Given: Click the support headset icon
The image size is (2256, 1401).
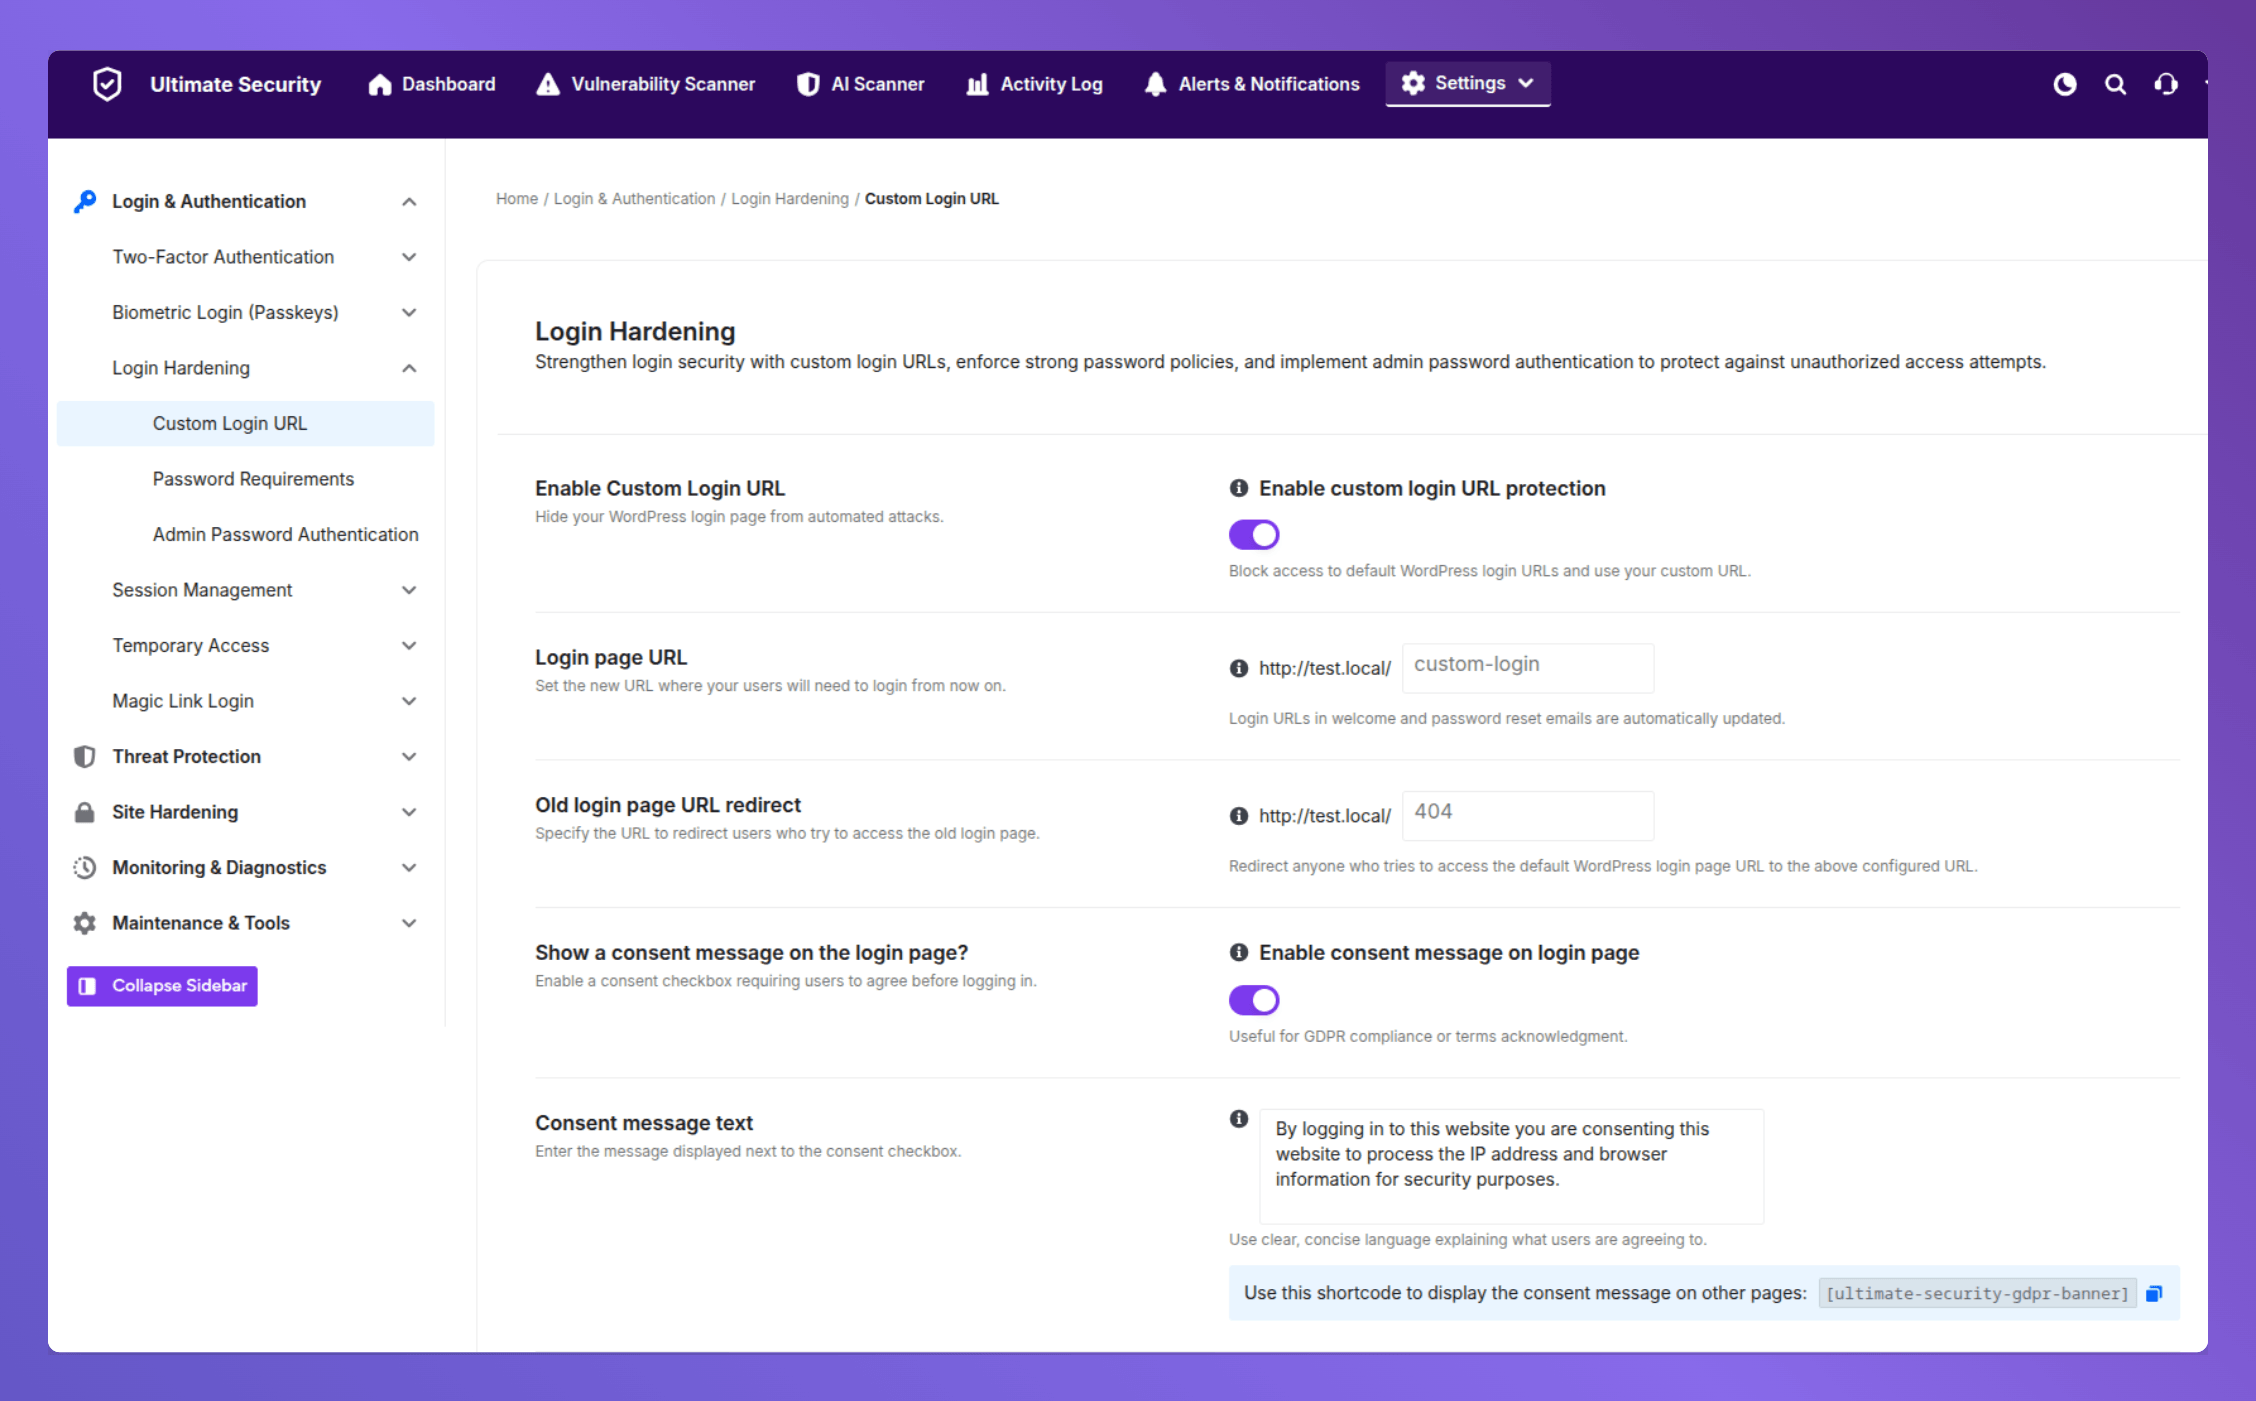Looking at the screenshot, I should coord(2166,85).
